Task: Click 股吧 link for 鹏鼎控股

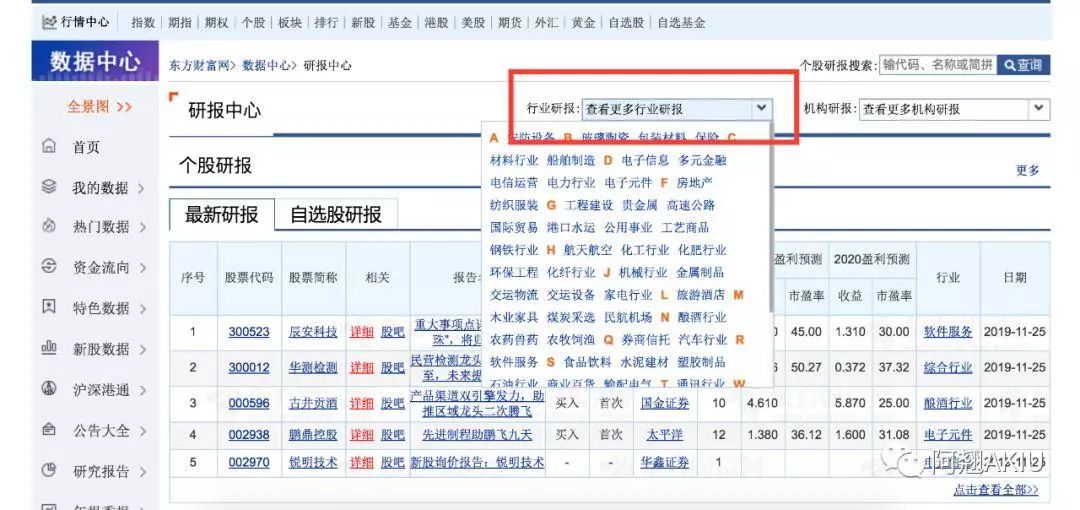Action: (393, 435)
